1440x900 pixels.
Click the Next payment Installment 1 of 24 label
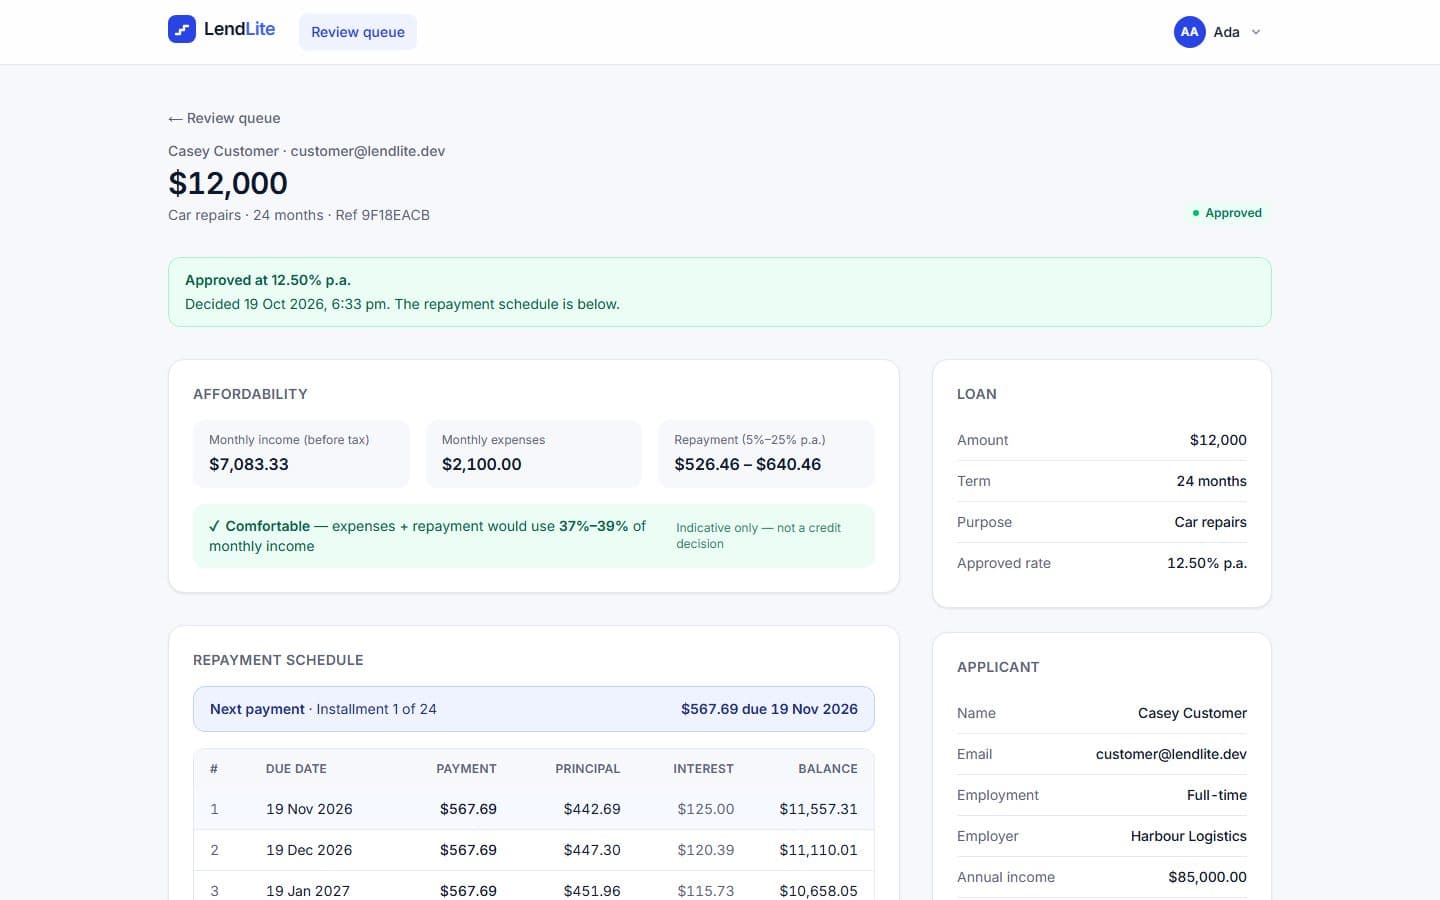coord(323,709)
